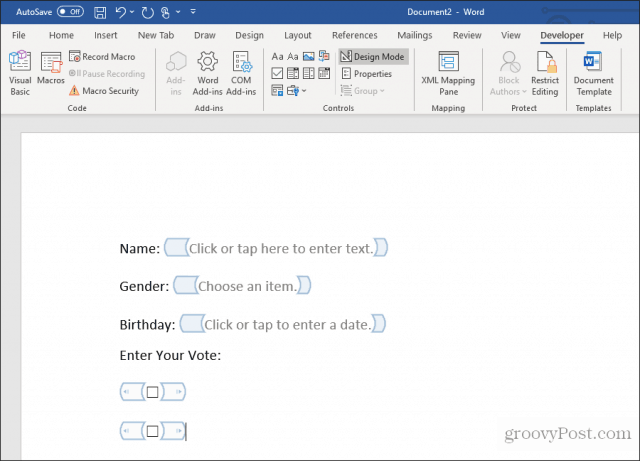
Task: Toggle Design Mode off
Action: coord(373,56)
